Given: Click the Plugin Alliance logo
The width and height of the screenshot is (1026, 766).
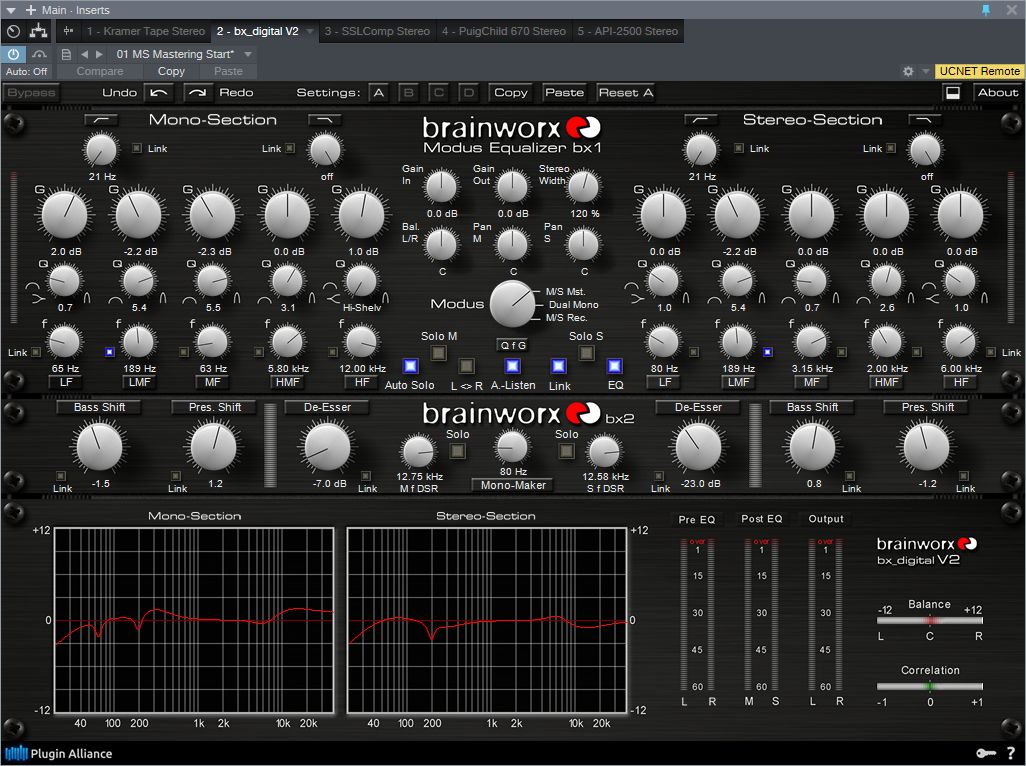Looking at the screenshot, I should 59,754.
